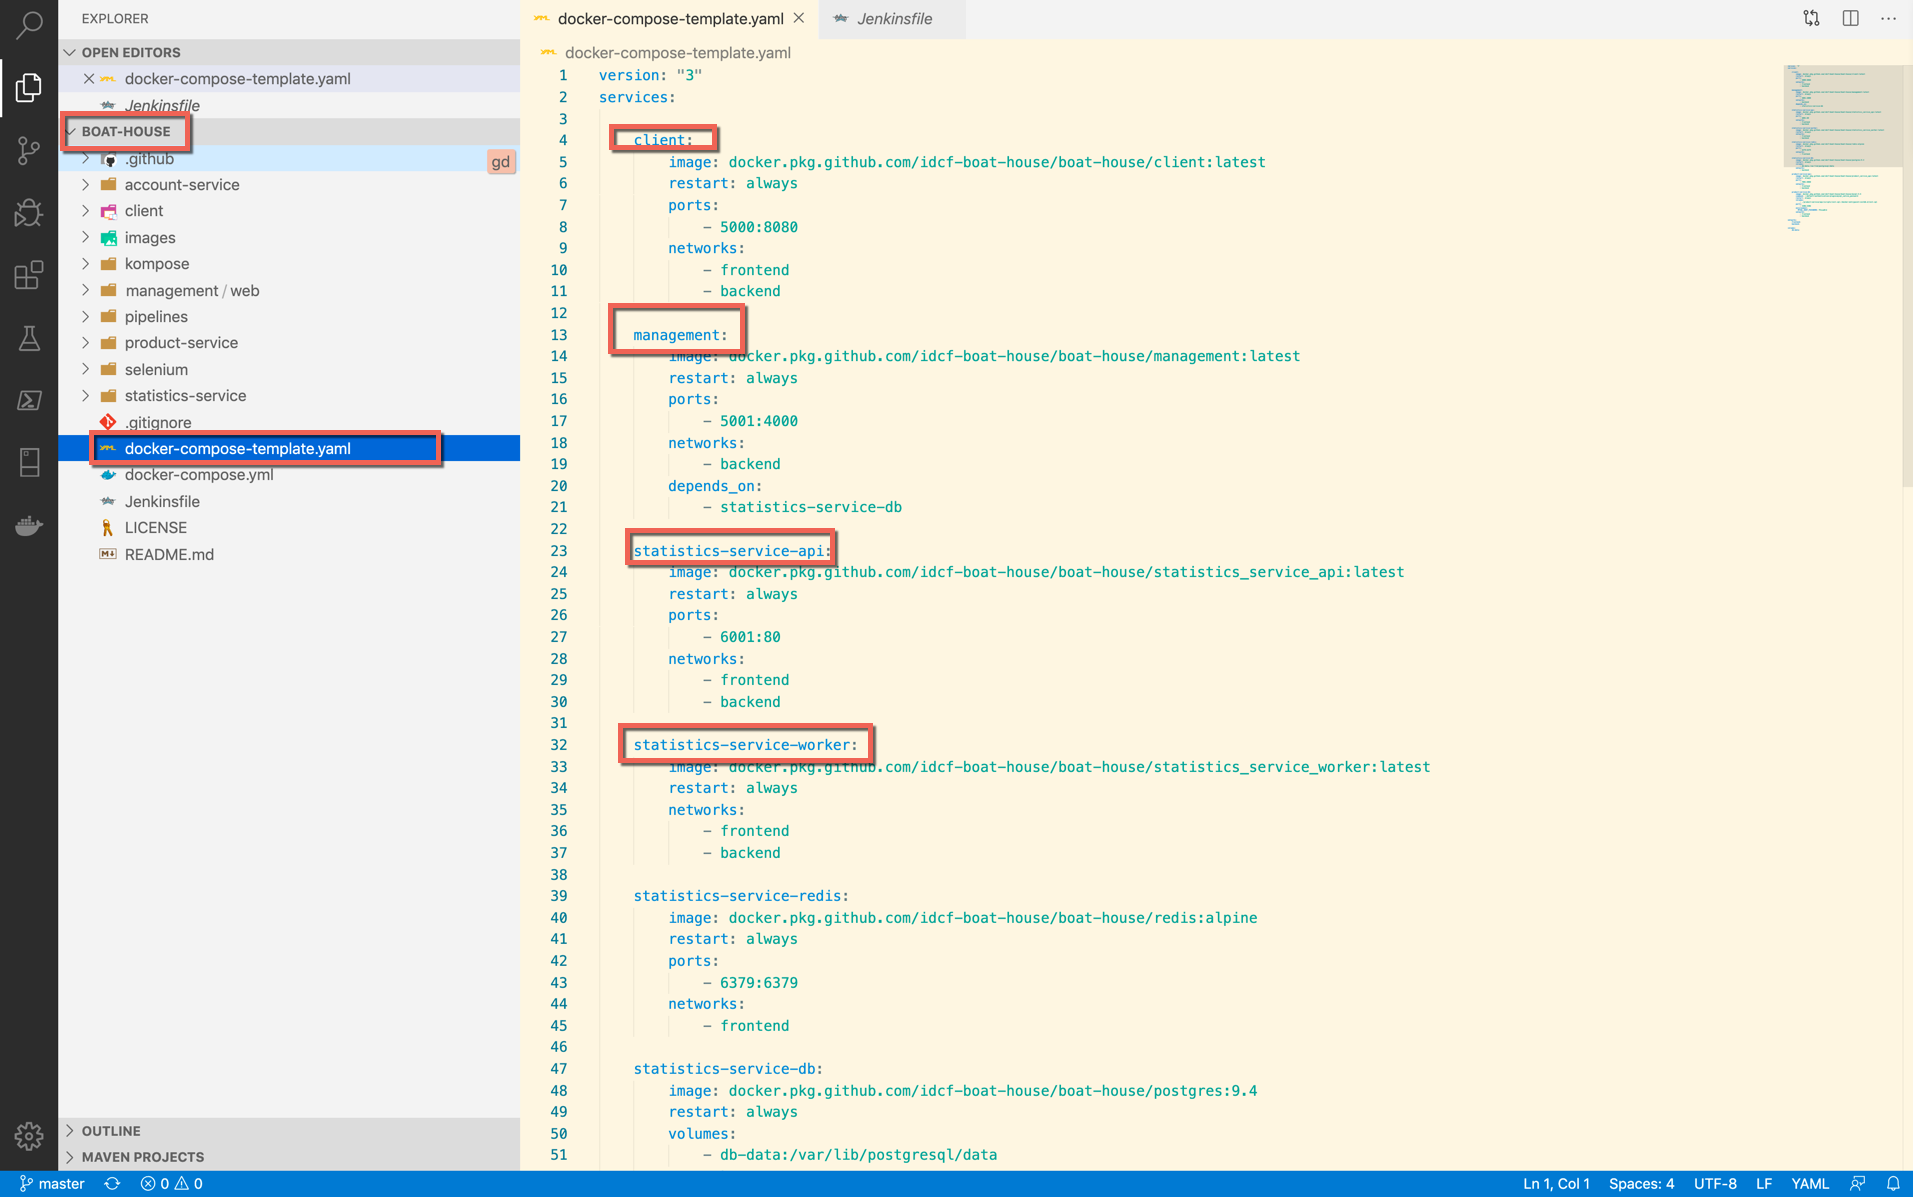Open errors and warnings count
The height and width of the screenshot is (1197, 1913).
pyautogui.click(x=171, y=1184)
